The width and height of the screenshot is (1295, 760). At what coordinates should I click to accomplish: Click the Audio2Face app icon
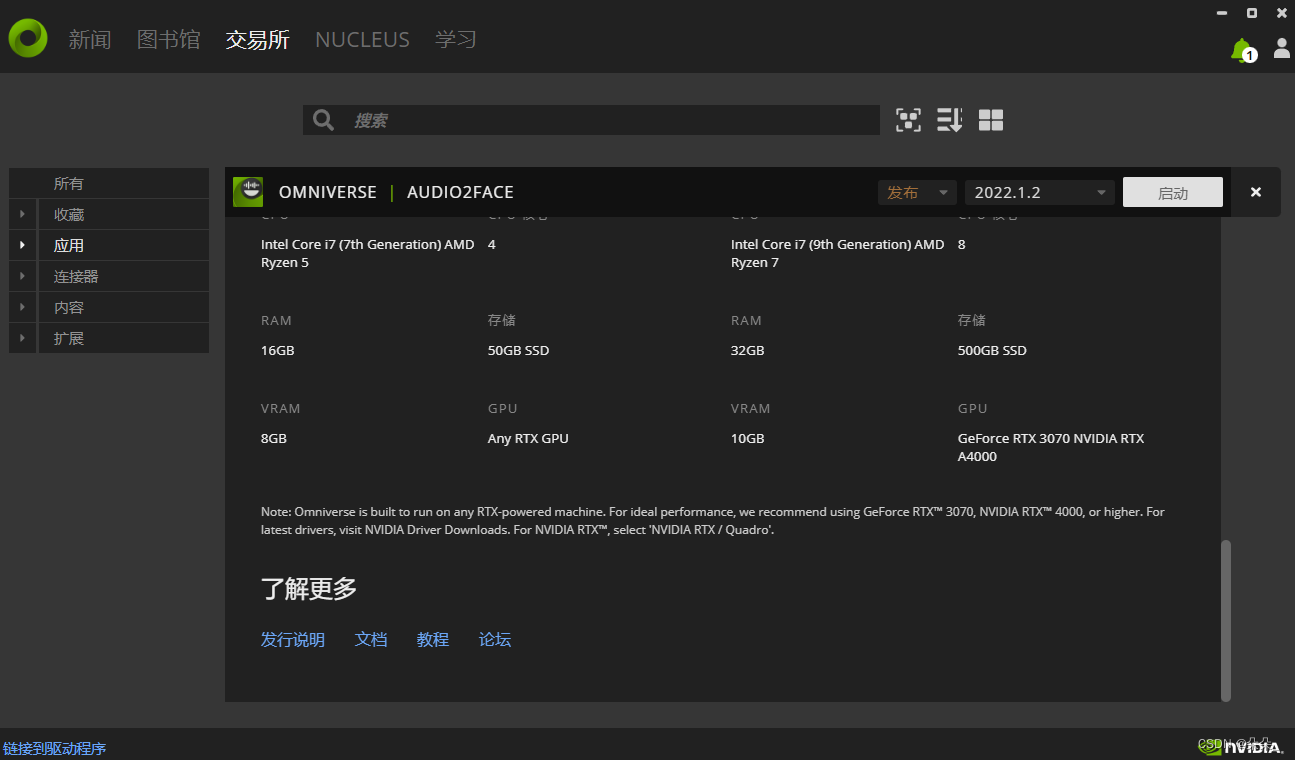coord(247,191)
